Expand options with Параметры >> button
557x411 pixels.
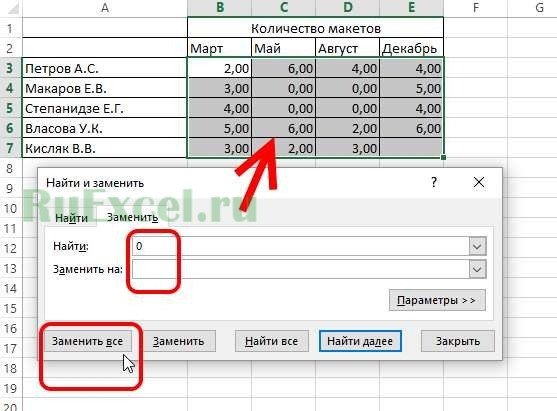tap(437, 301)
